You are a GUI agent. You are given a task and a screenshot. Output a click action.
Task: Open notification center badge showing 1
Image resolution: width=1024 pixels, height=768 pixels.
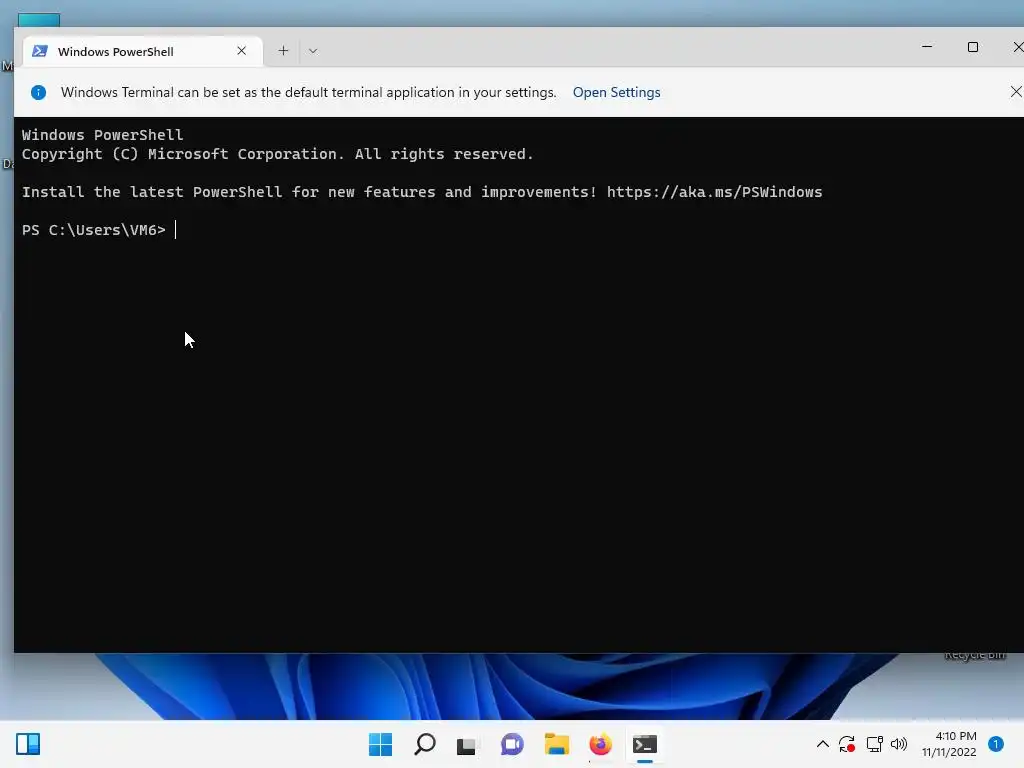coord(996,744)
